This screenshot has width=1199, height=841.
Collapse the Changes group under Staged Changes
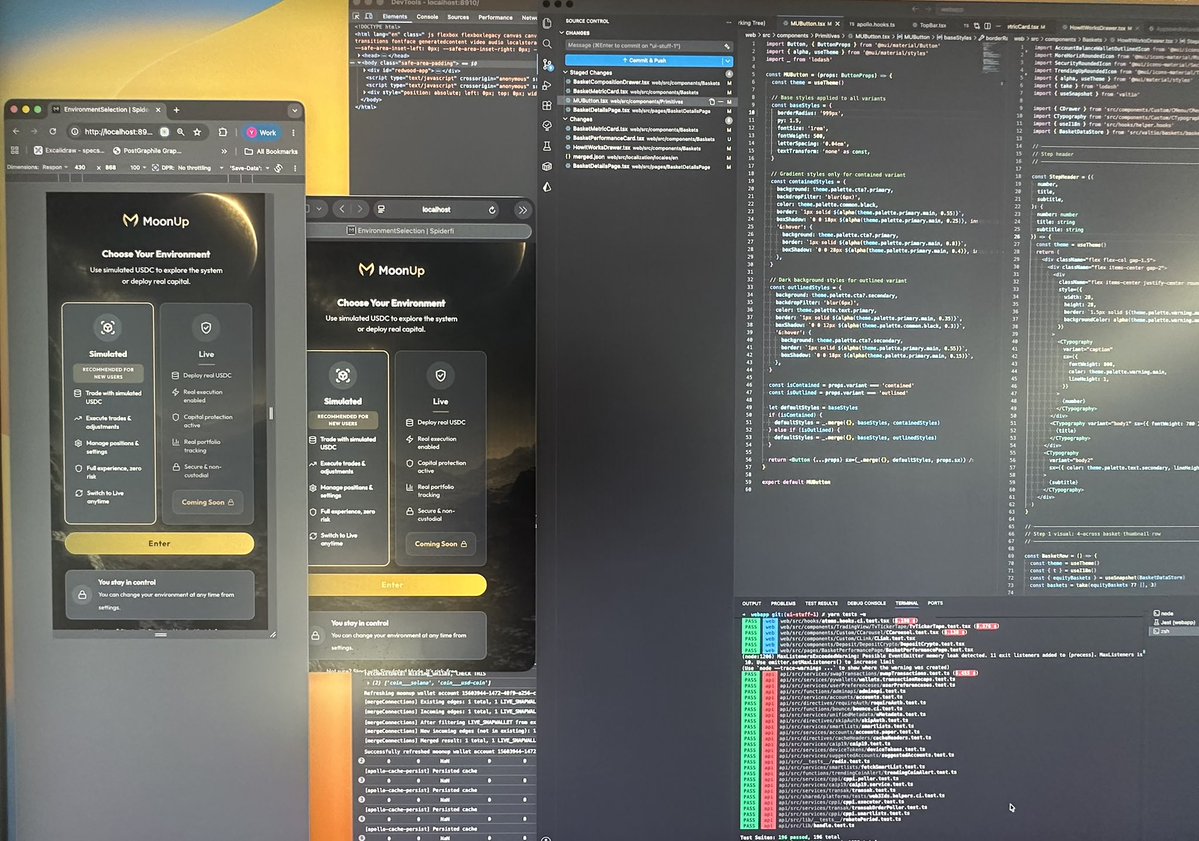[566, 119]
